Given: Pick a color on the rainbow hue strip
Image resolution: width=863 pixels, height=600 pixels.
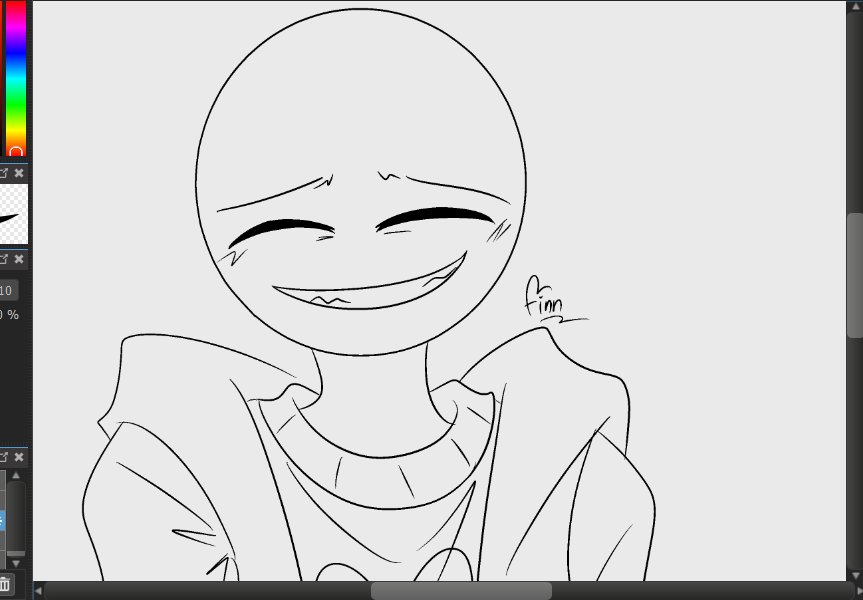Looking at the screenshot, I should (x=16, y=77).
